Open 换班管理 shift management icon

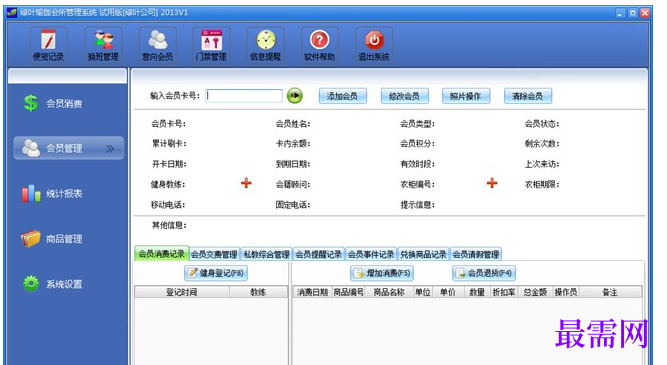point(103,45)
